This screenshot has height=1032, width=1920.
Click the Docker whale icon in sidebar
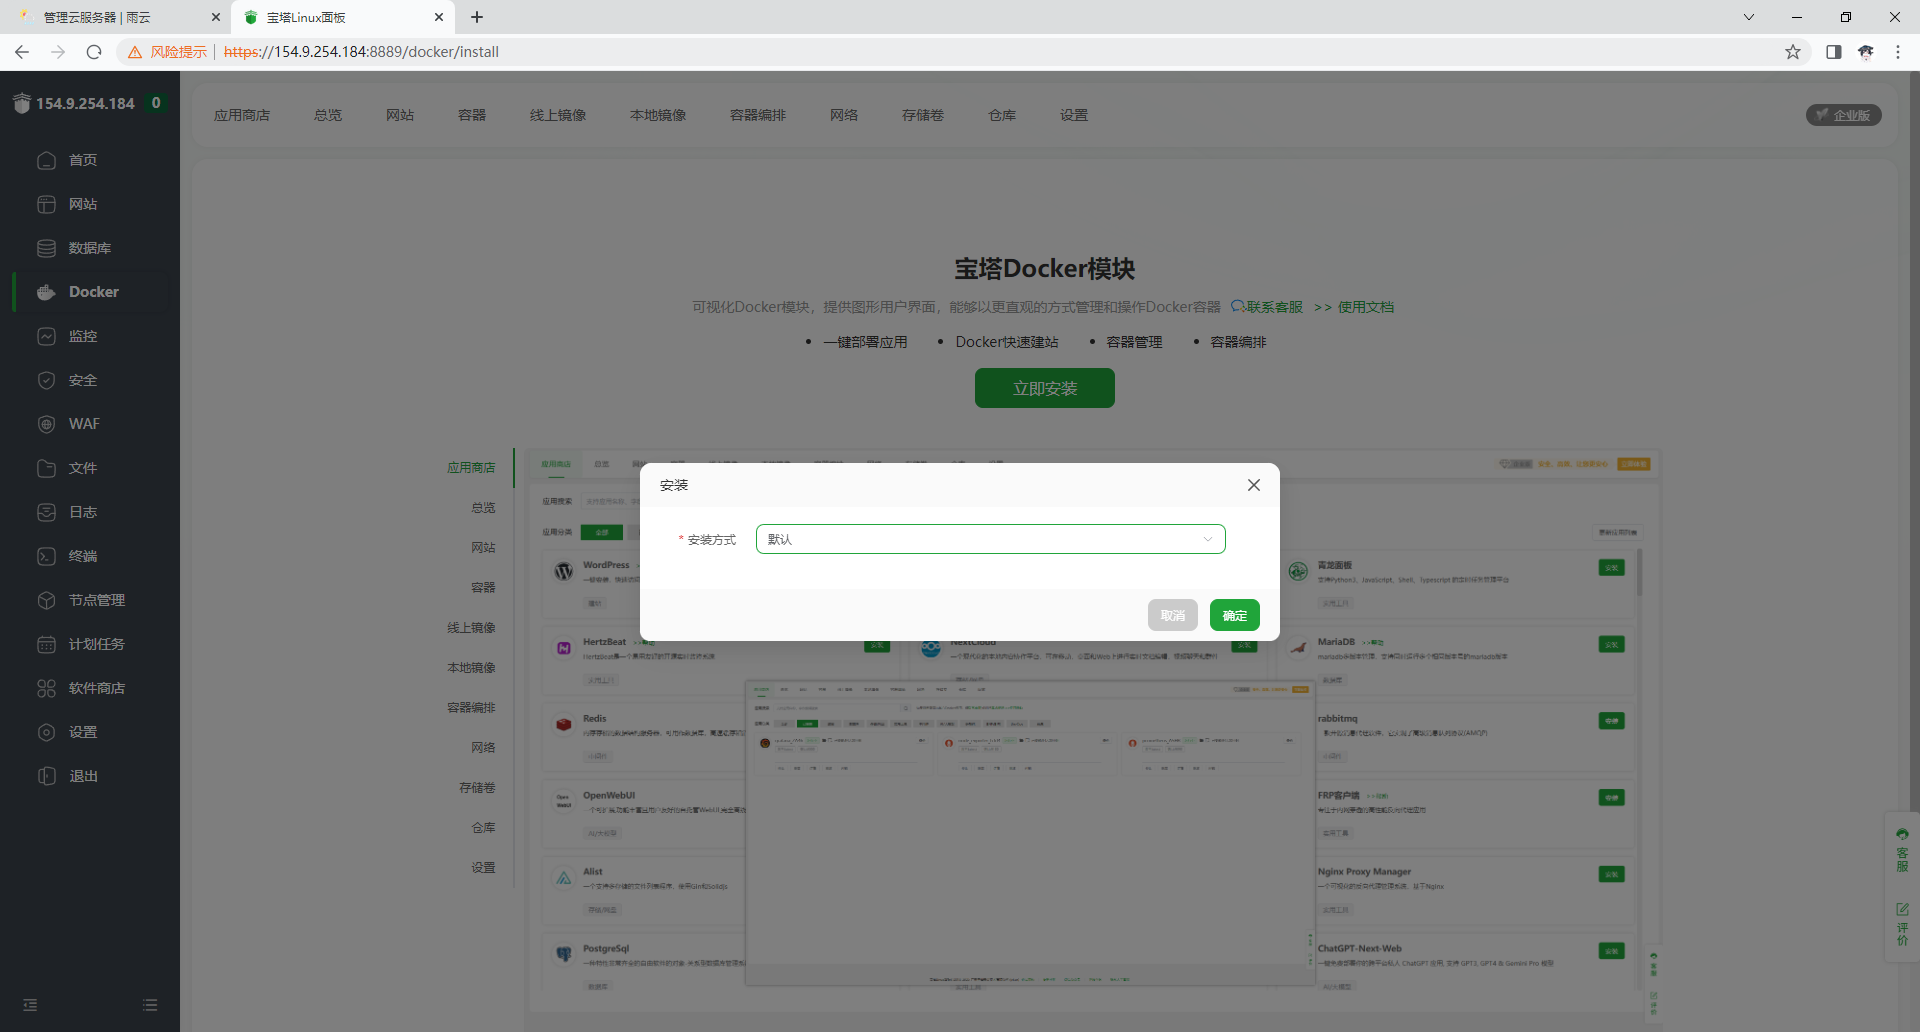coord(46,292)
